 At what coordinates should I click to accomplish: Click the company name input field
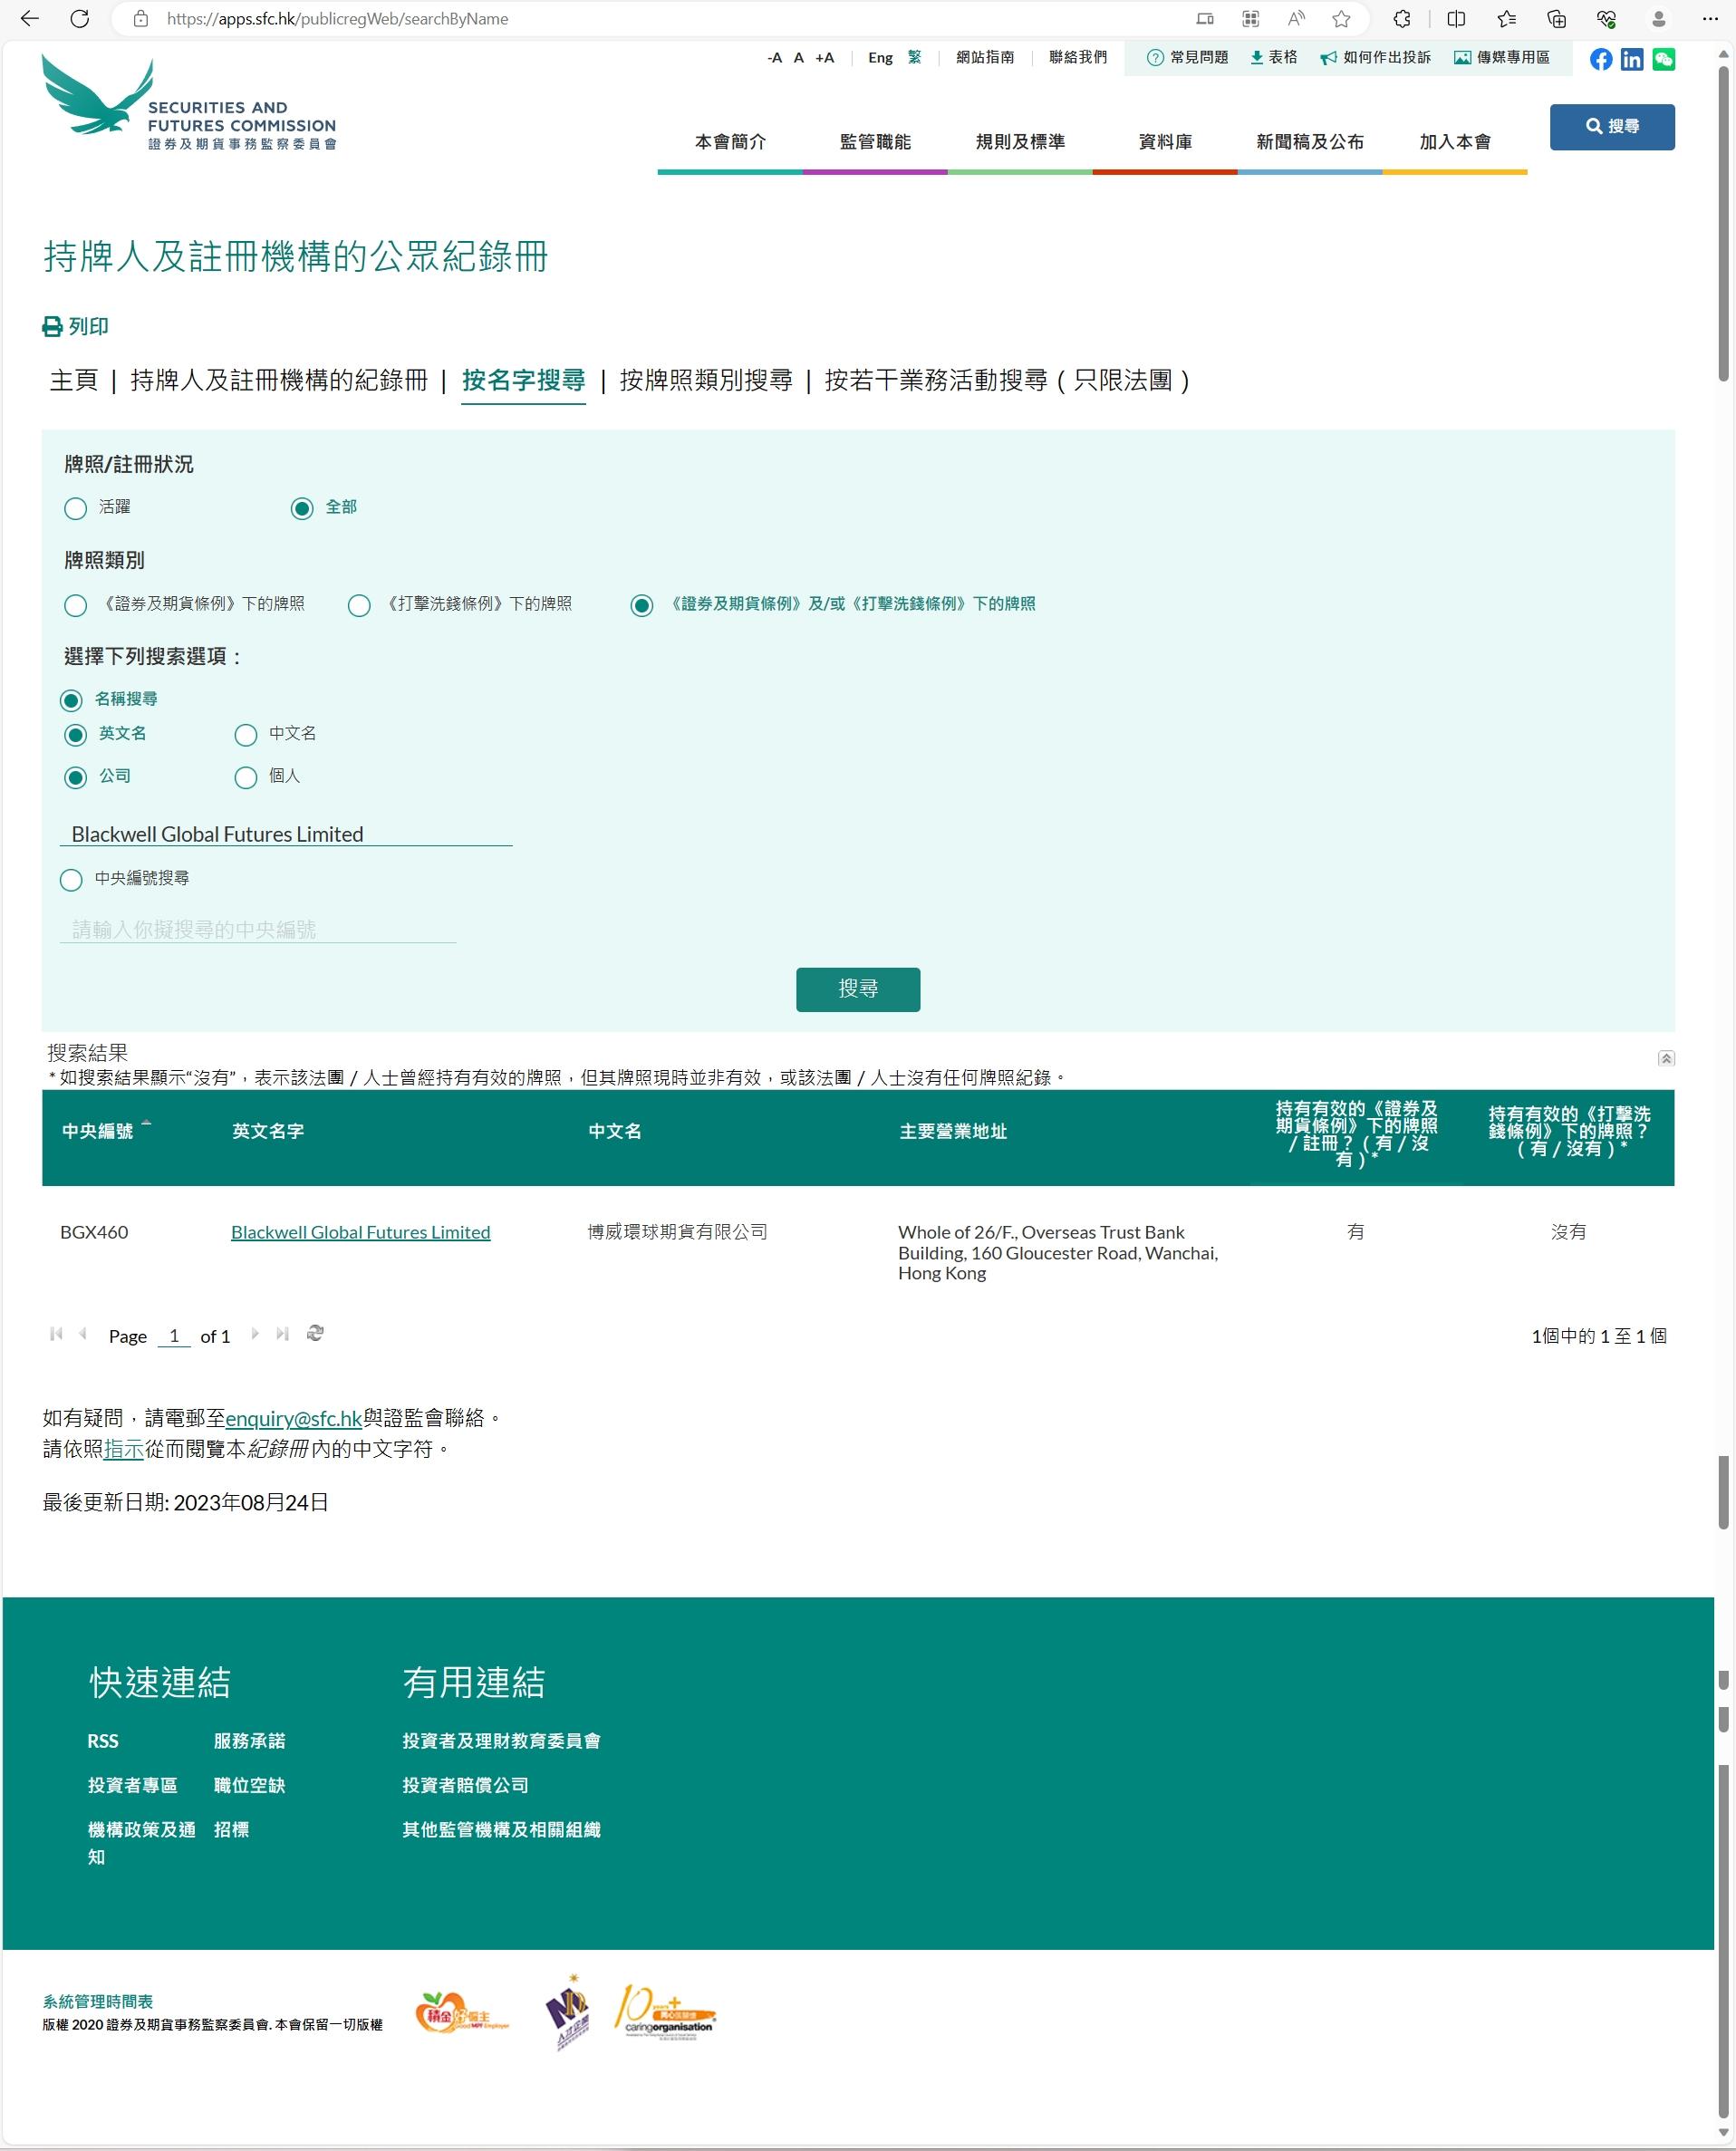click(286, 834)
